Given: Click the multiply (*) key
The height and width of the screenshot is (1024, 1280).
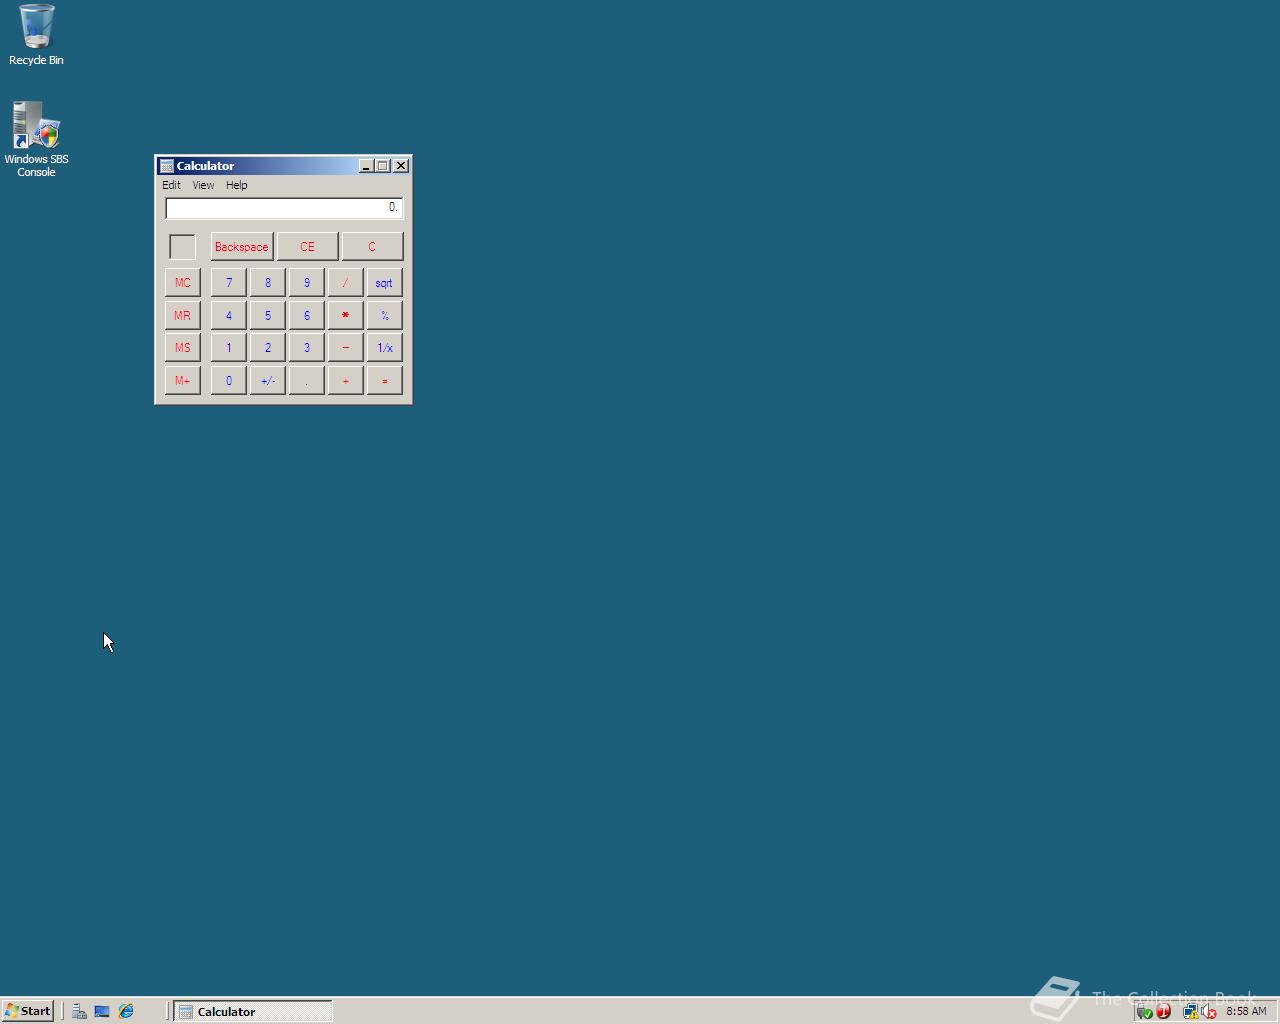Looking at the screenshot, I should (x=345, y=315).
